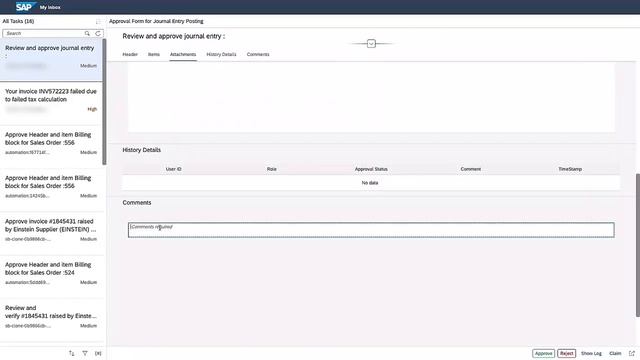The image size is (640, 360).
Task: Click the My Inbox title in shell bar
Action: pos(50,7)
